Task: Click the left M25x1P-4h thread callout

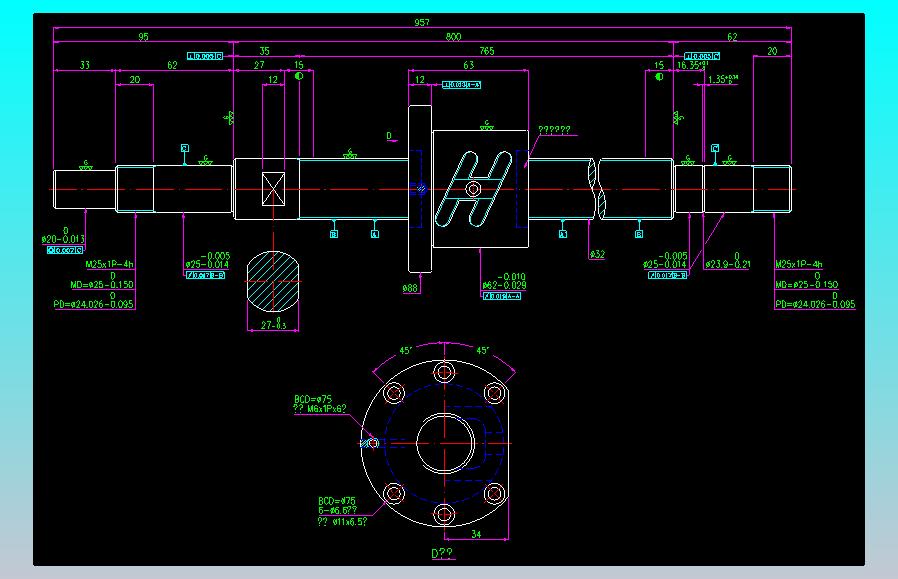Action: [109, 264]
